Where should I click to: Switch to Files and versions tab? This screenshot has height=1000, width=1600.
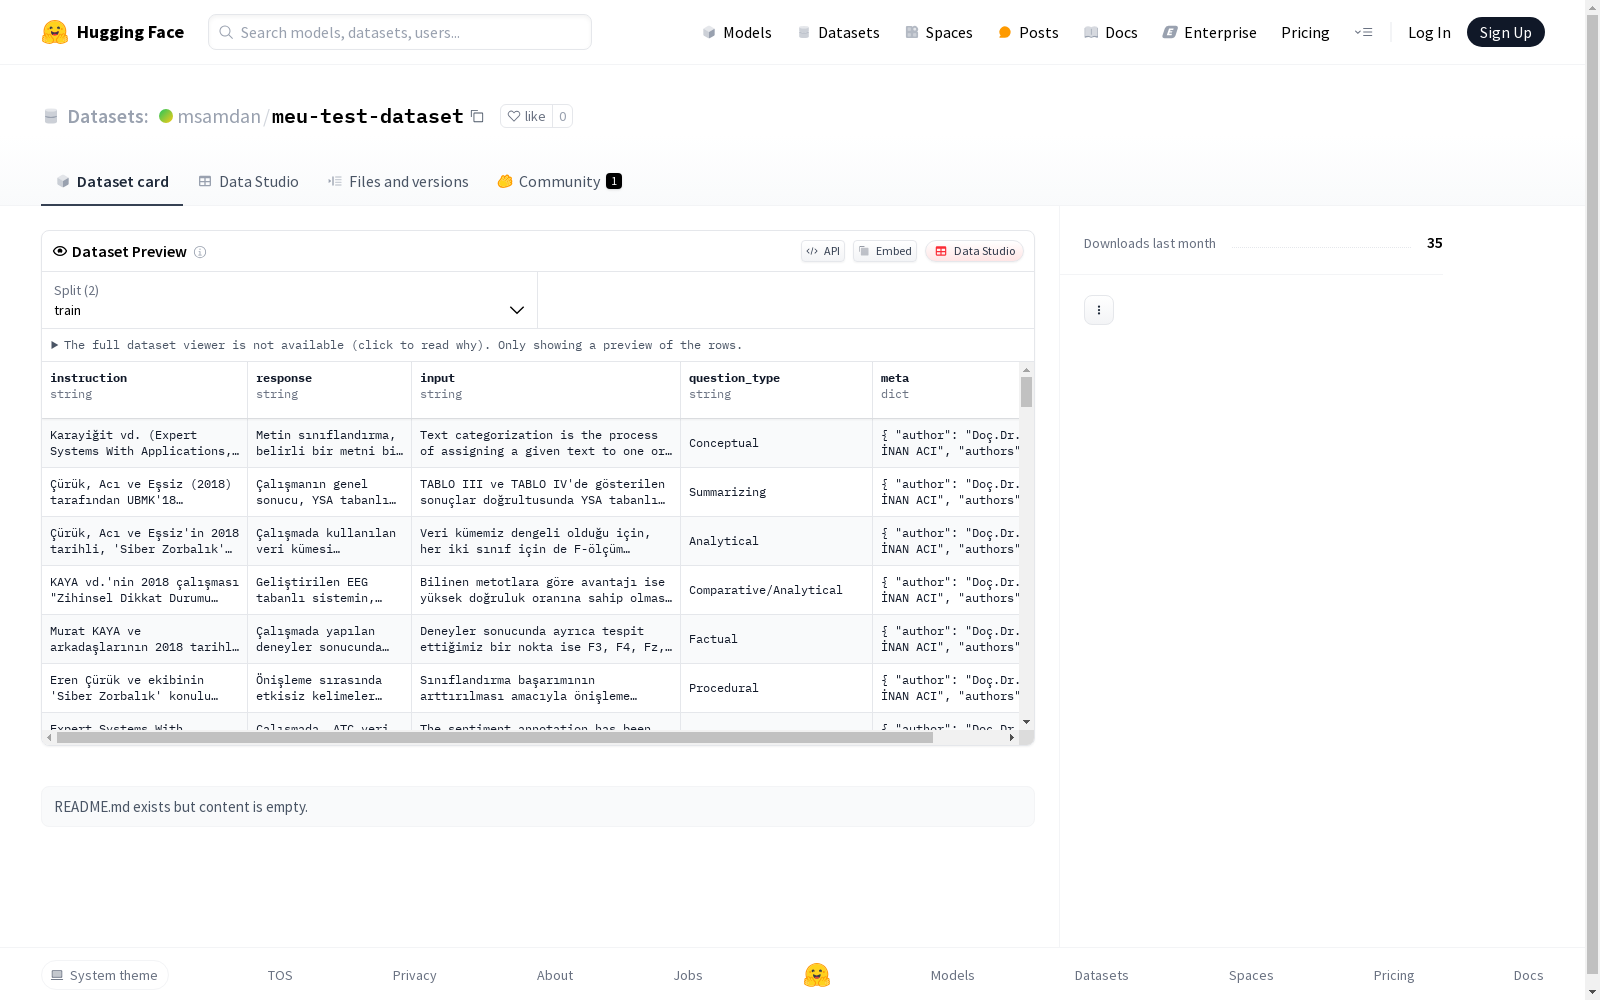[x=398, y=181]
